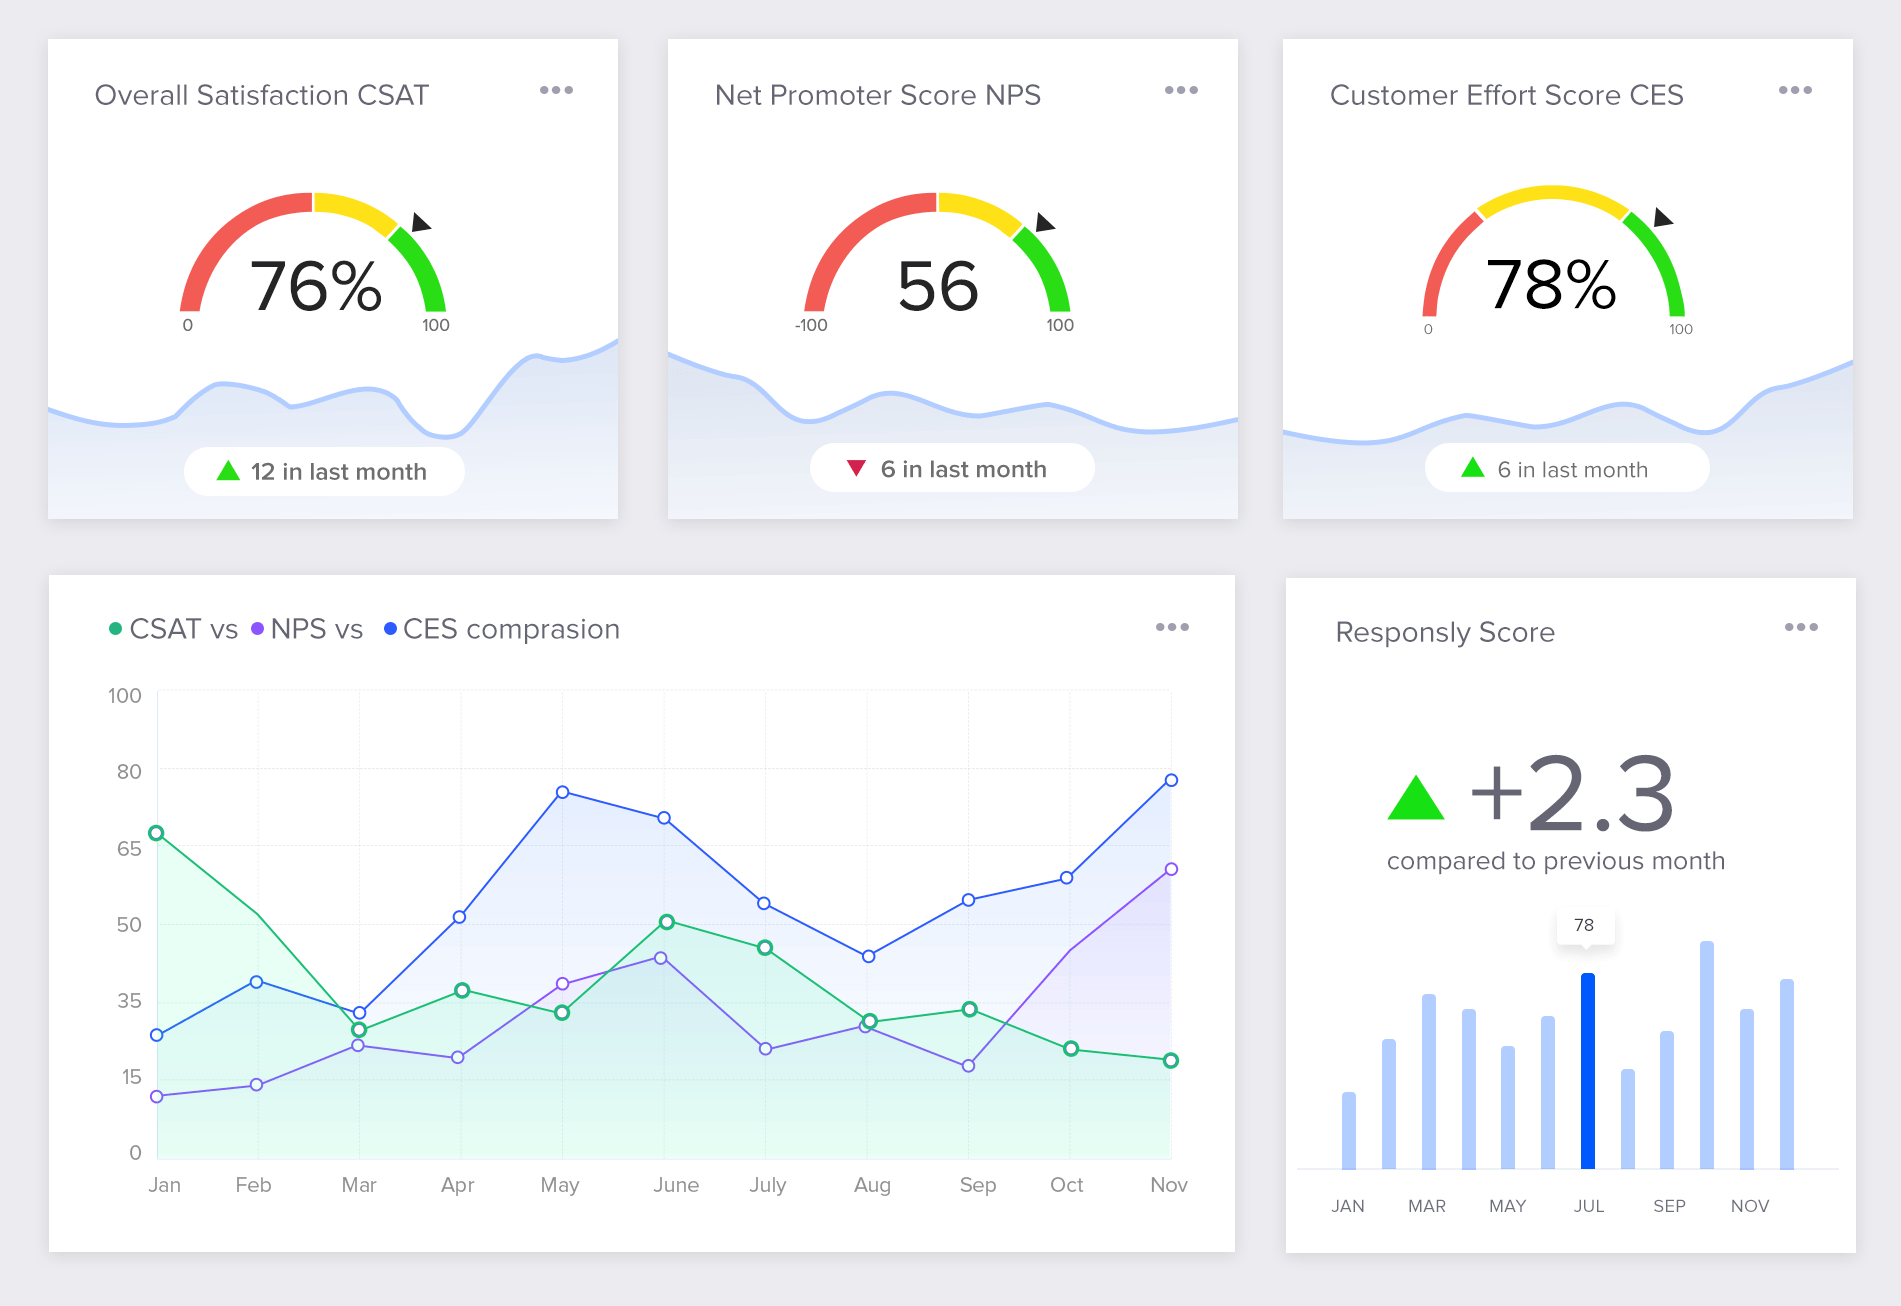Viewport: 1901px width, 1306px height.
Task: Click the gauge needle on the CSAT gauge
Action: 418,224
